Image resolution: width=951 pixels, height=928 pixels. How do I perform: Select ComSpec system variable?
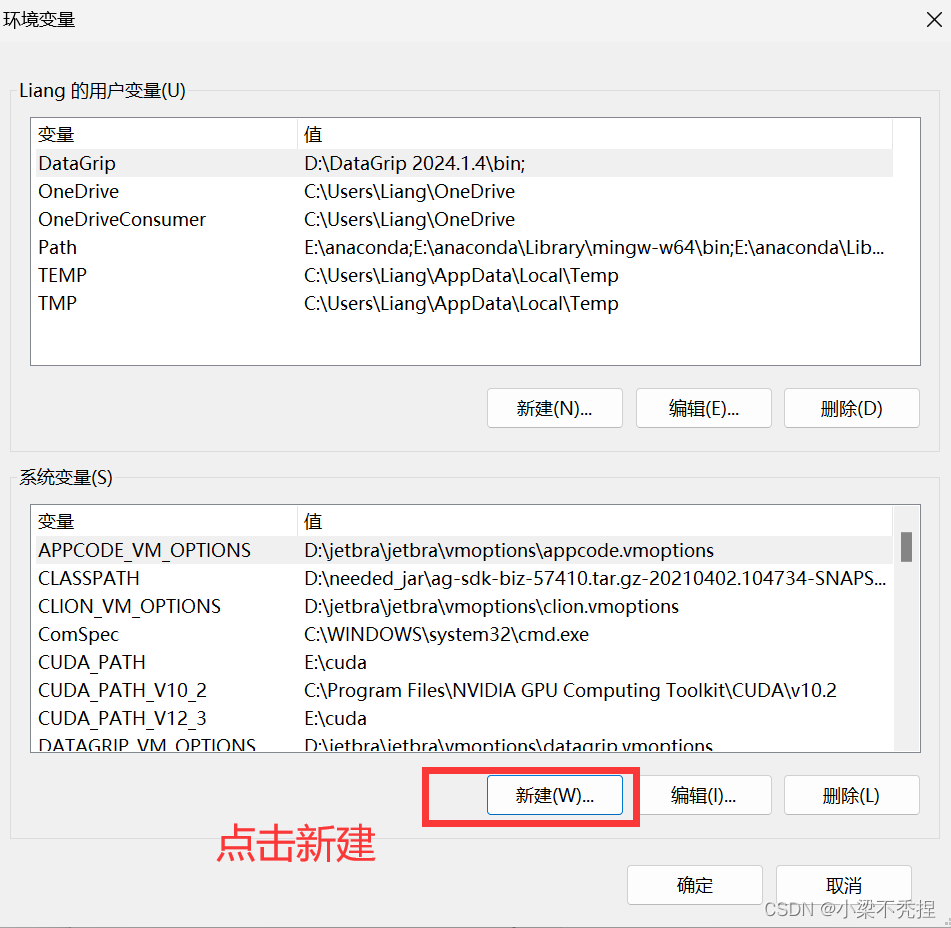point(464,634)
